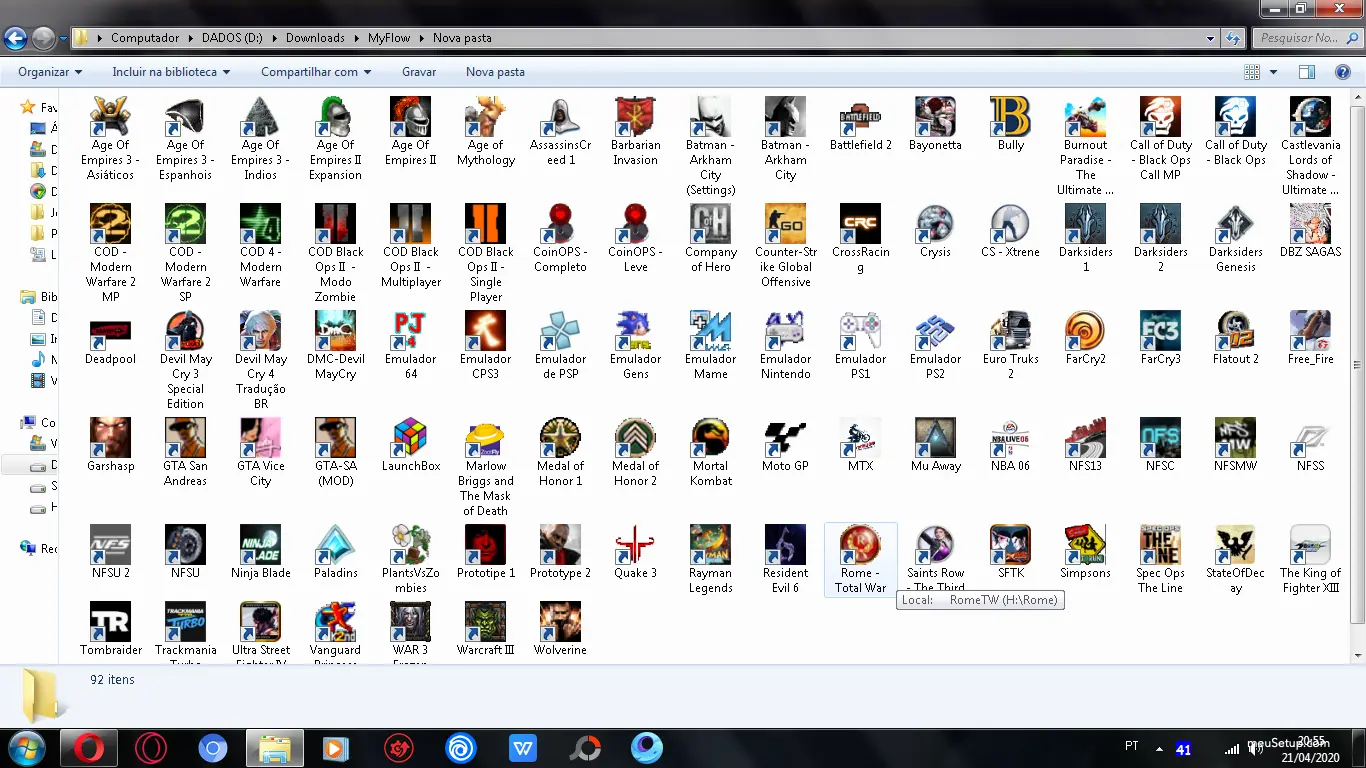Toggle the preview pane button
Screen dimensions: 1366x768
[x=1306, y=72]
